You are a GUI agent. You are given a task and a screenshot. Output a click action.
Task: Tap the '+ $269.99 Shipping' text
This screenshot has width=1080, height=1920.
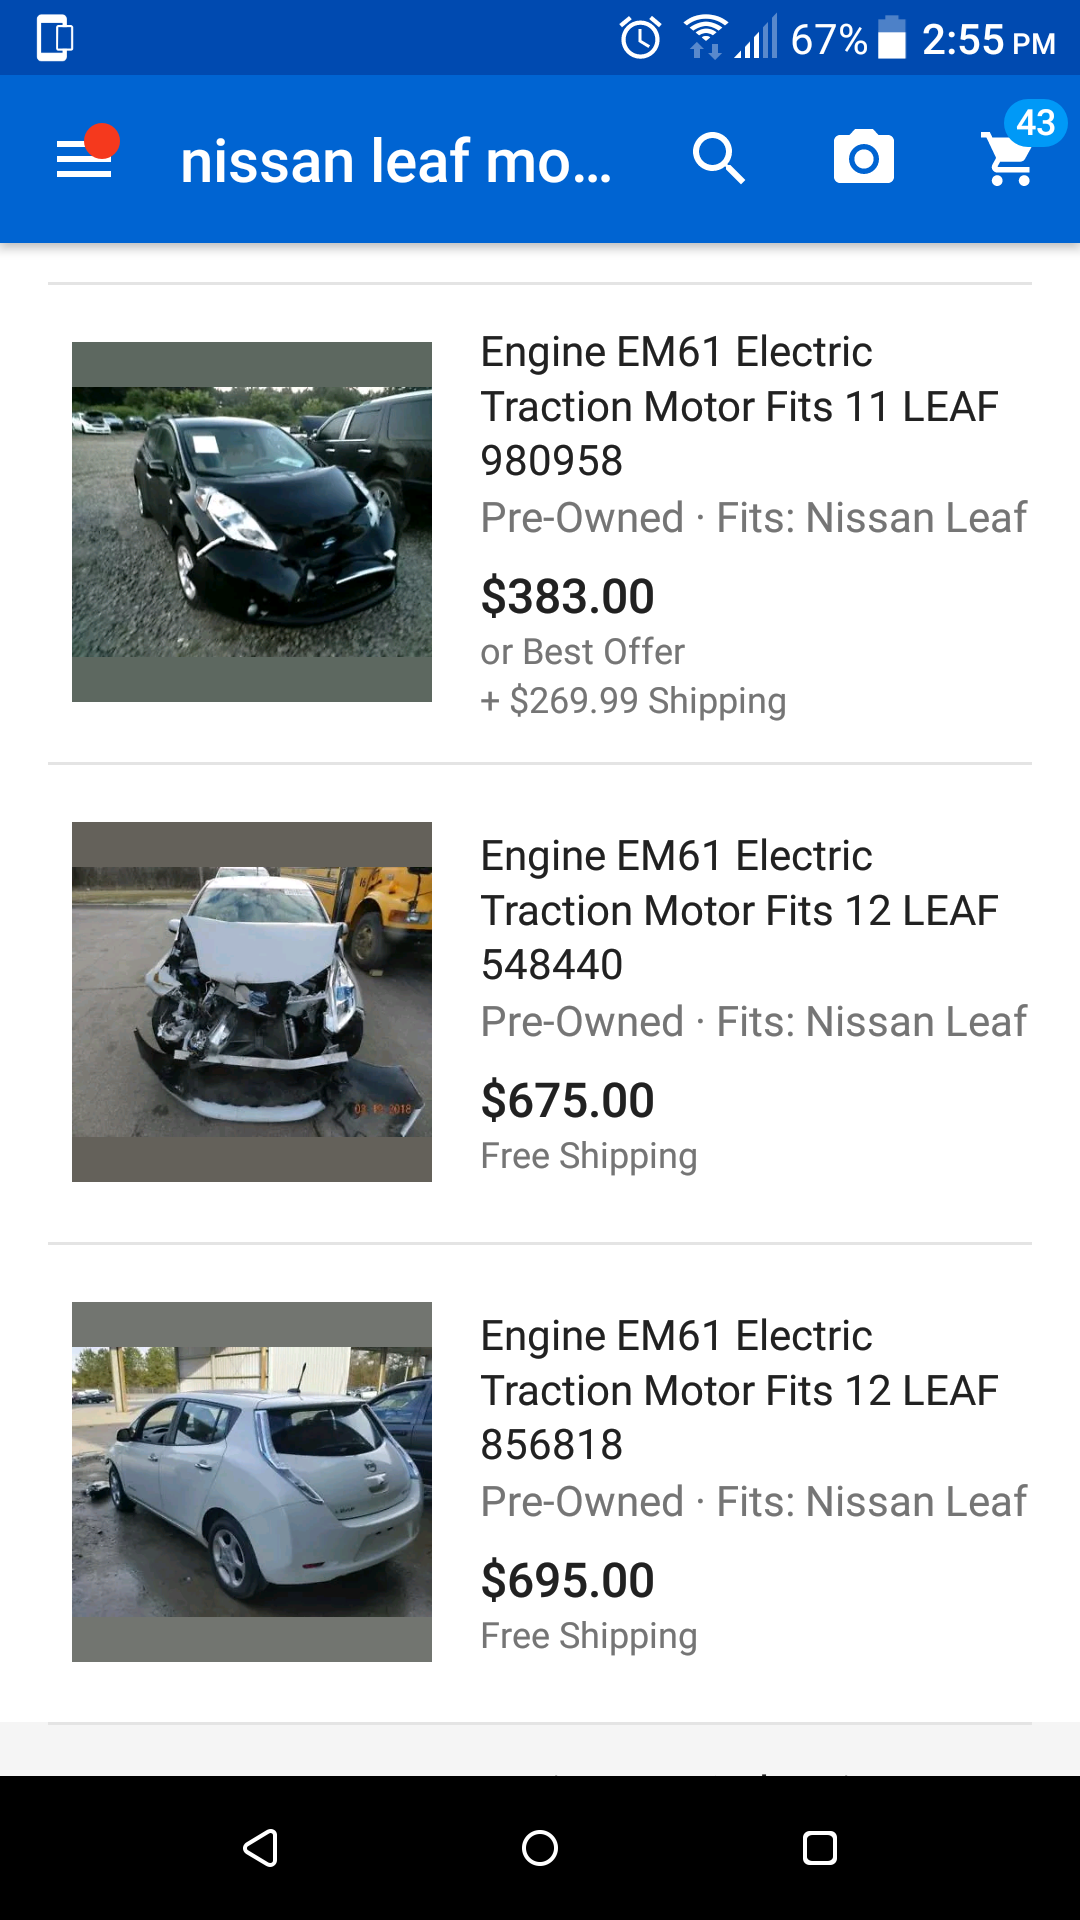[633, 701]
